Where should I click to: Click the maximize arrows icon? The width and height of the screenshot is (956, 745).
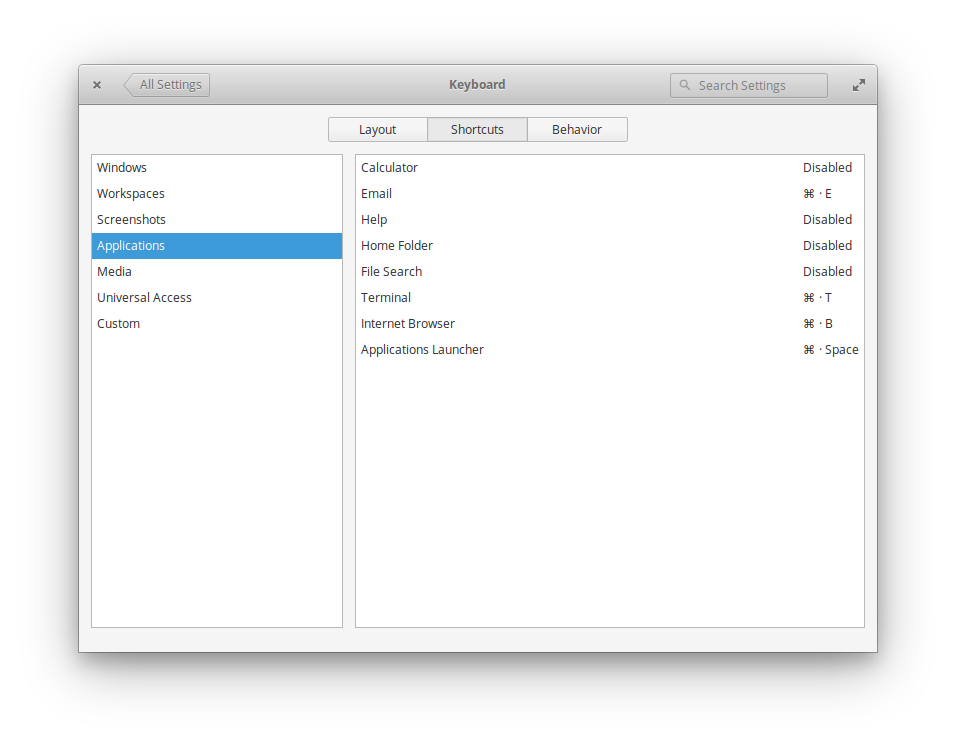click(858, 85)
